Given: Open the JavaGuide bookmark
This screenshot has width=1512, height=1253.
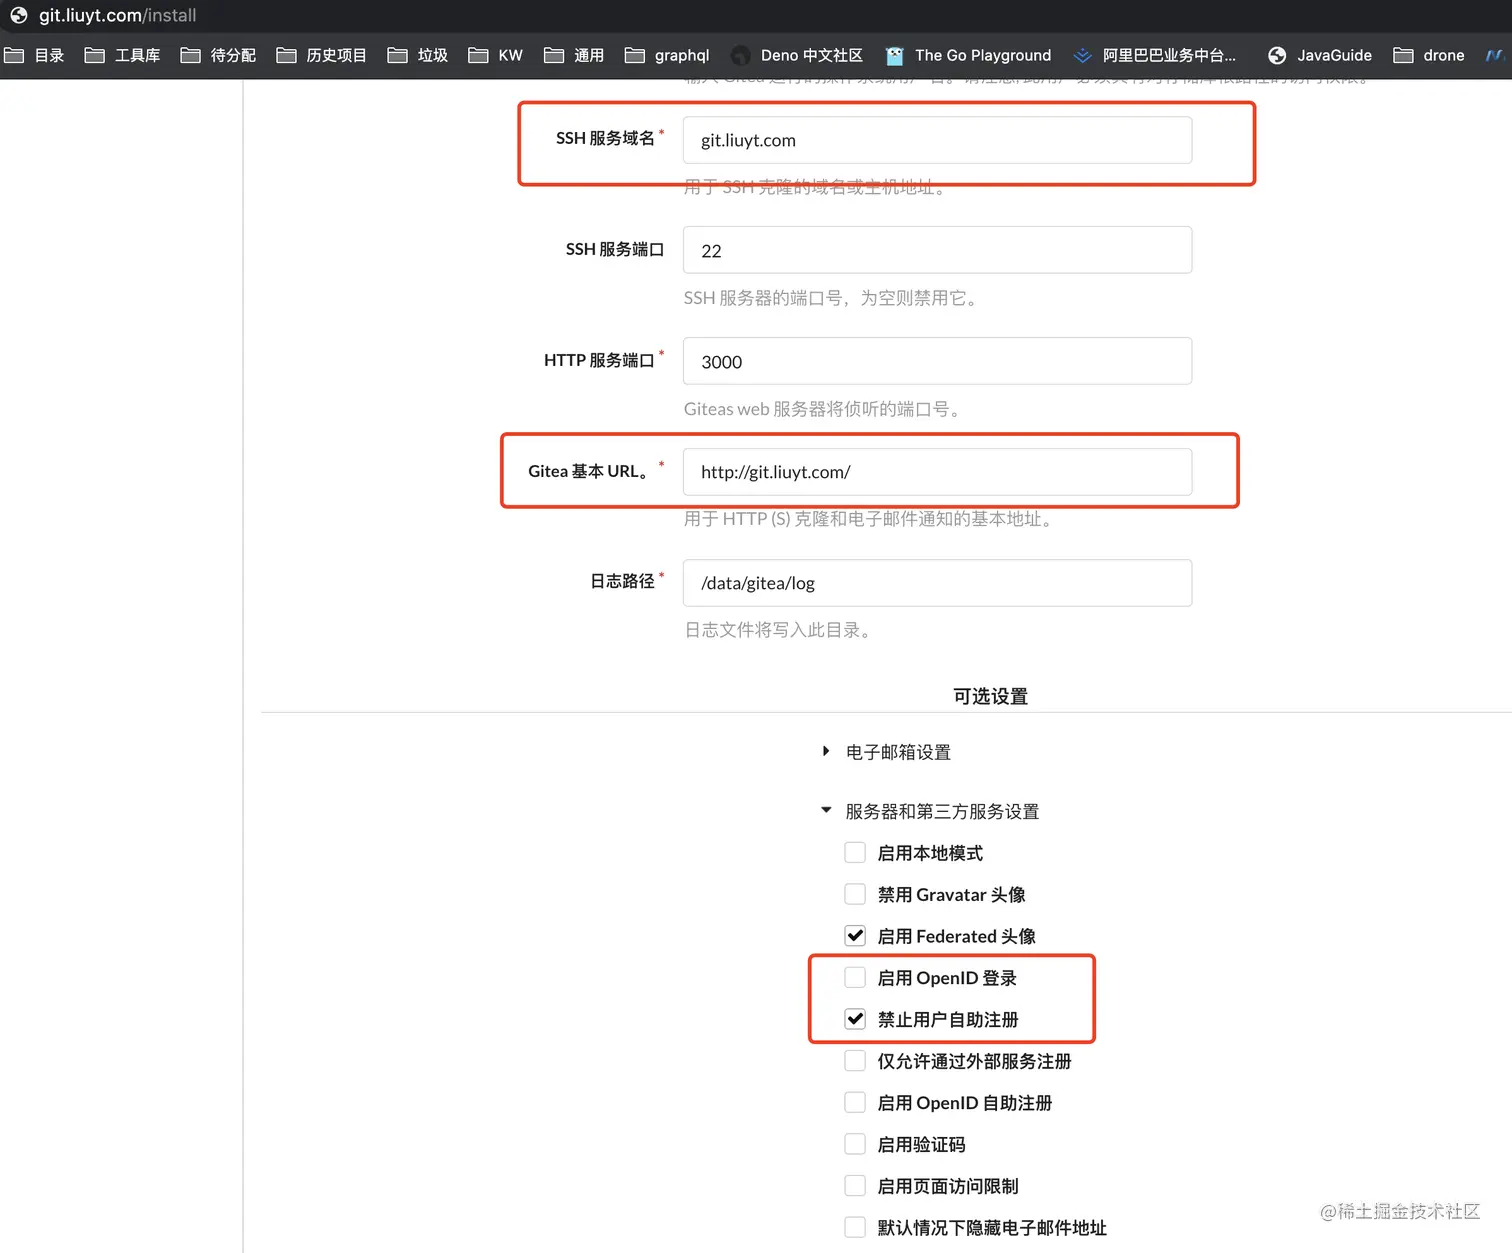Looking at the screenshot, I should click(1319, 55).
